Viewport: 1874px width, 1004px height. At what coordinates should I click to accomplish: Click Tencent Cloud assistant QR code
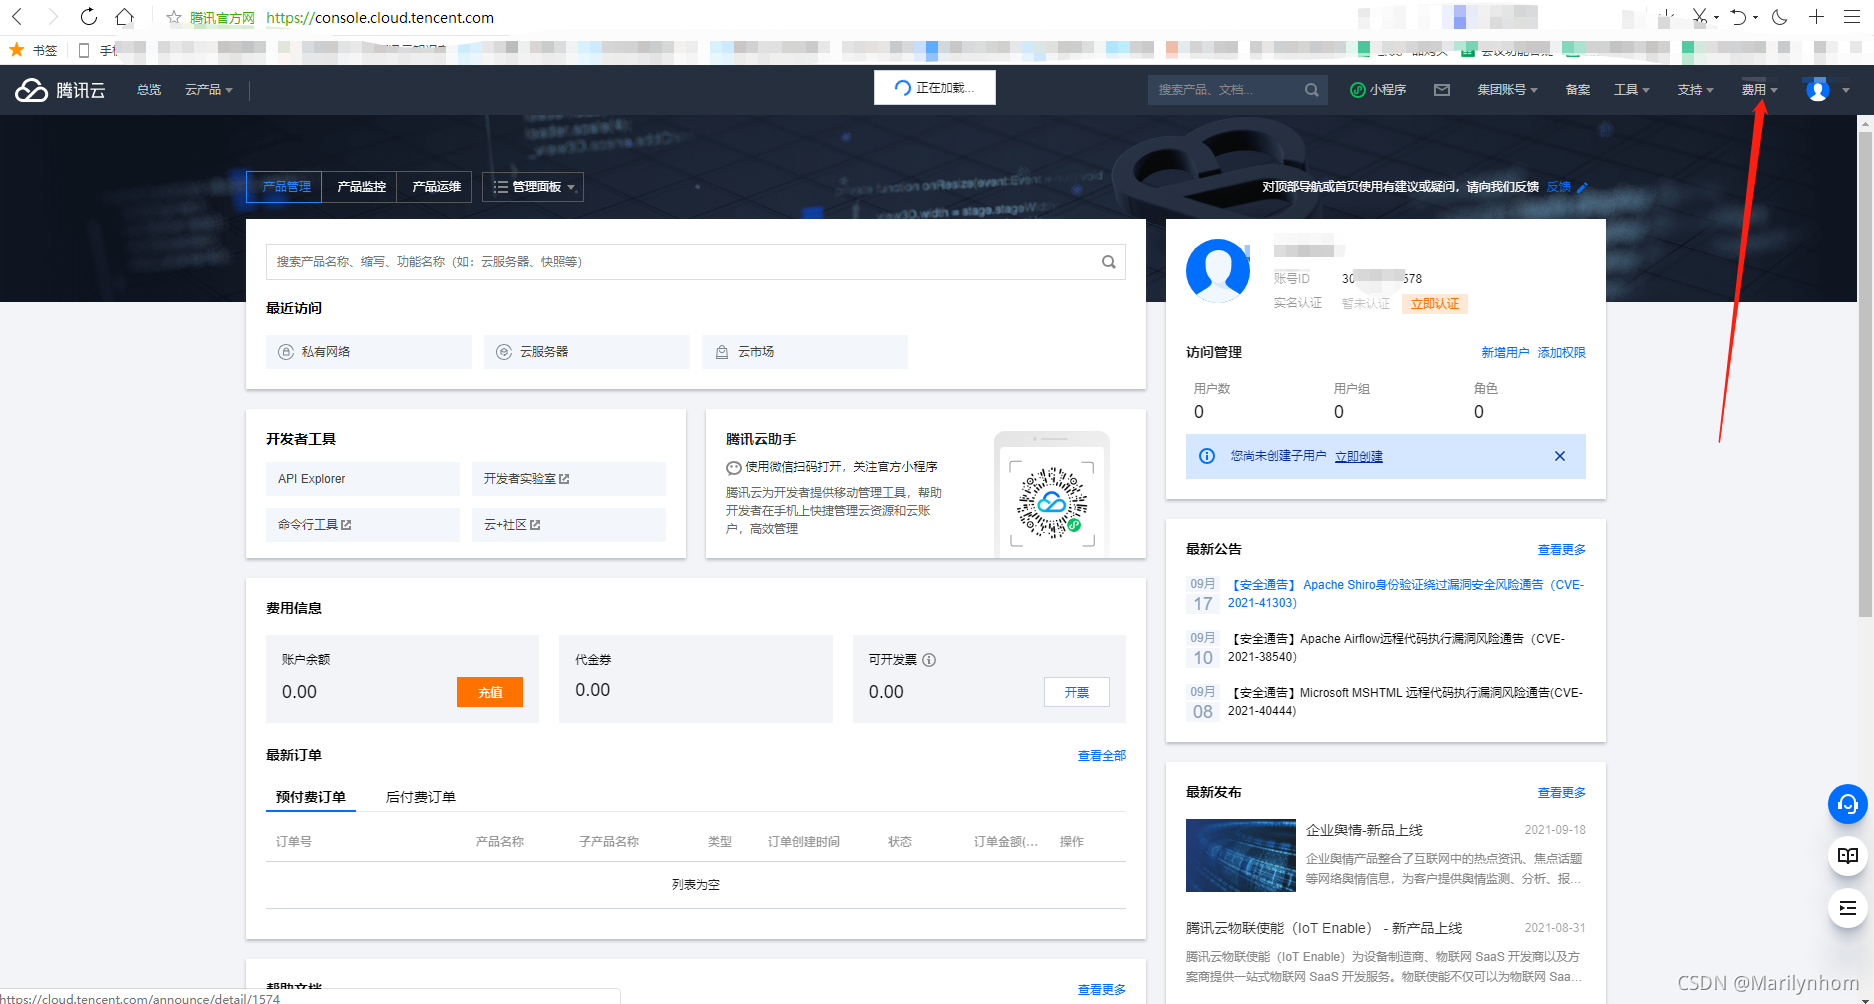tap(1052, 502)
